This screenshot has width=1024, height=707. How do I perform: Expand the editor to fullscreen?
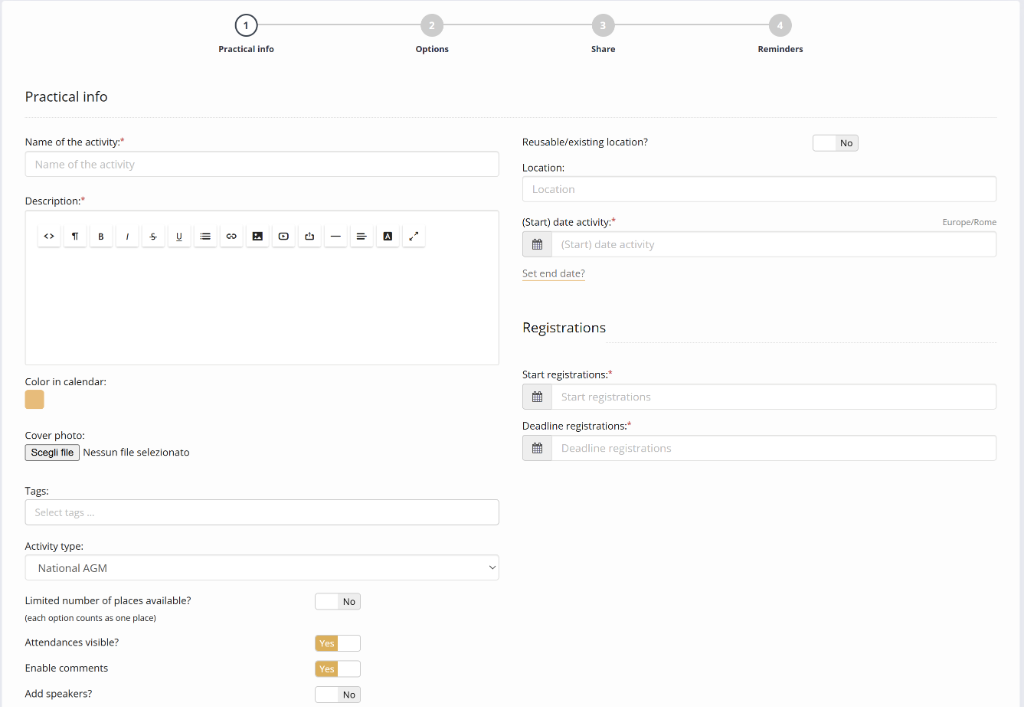(x=414, y=236)
